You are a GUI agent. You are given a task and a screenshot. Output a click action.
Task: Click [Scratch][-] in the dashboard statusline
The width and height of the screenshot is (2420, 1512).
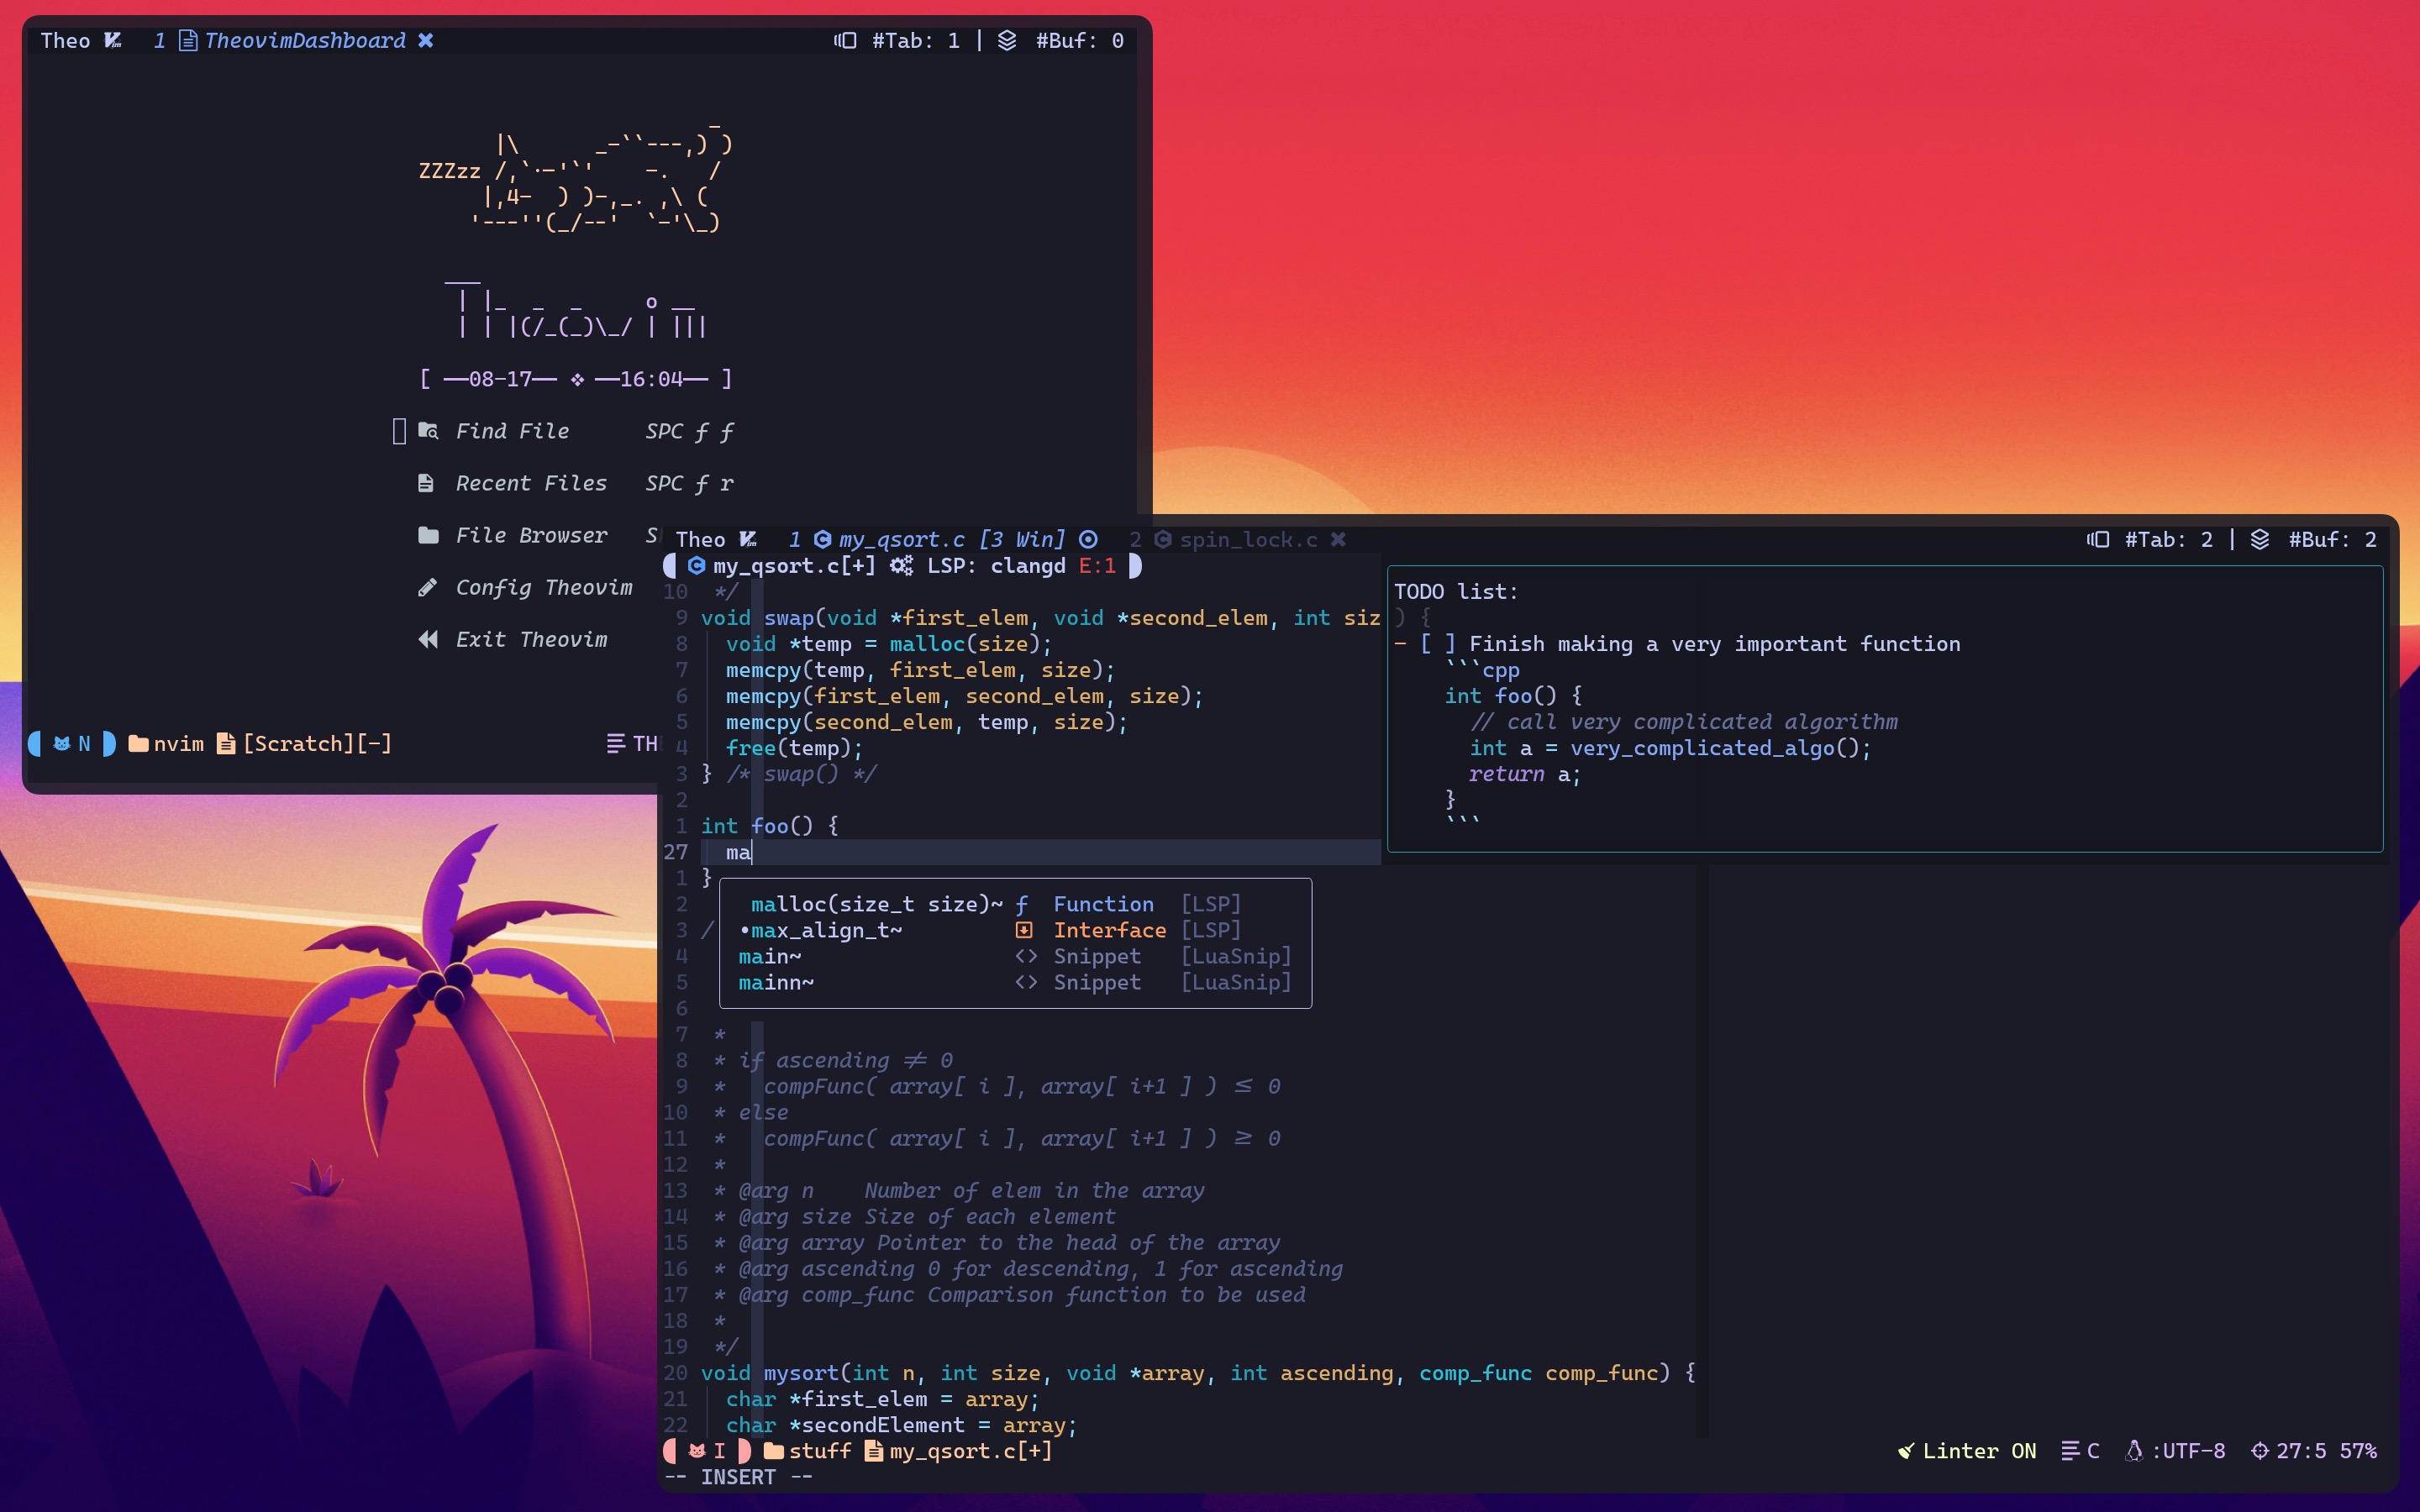coord(317,744)
